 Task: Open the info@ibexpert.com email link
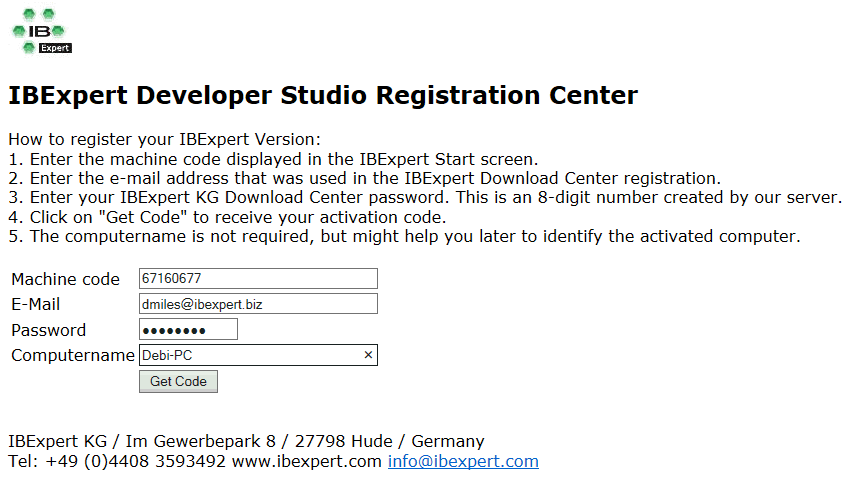(463, 461)
